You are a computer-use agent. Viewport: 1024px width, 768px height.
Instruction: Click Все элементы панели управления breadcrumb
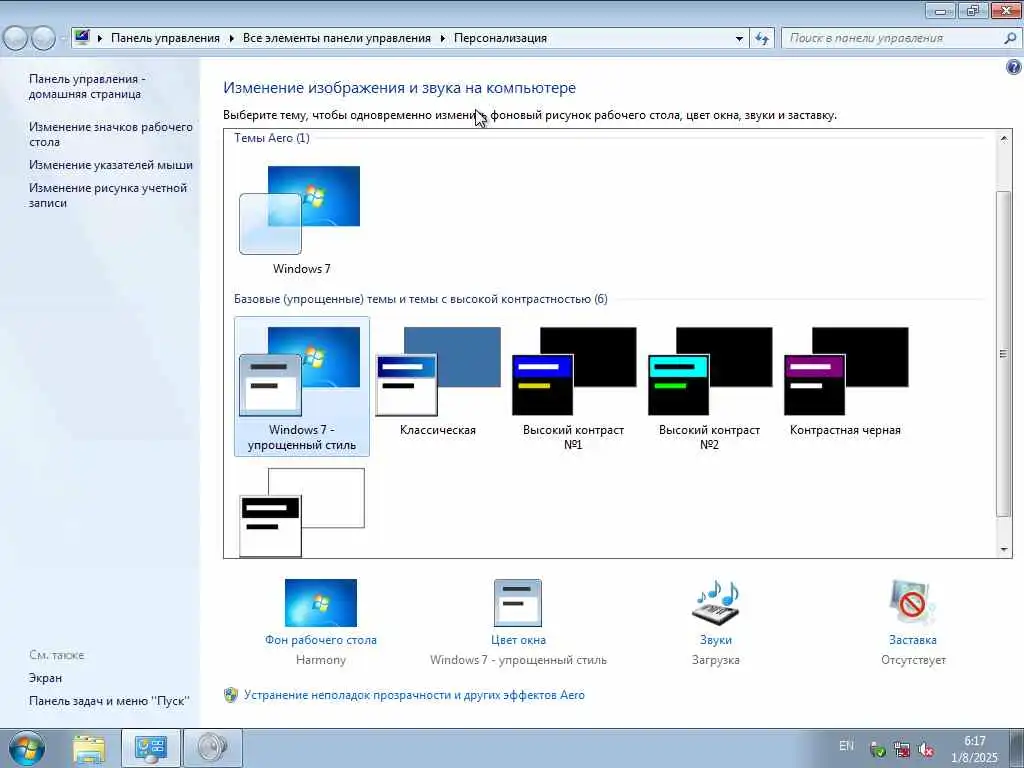pyautogui.click(x=336, y=38)
